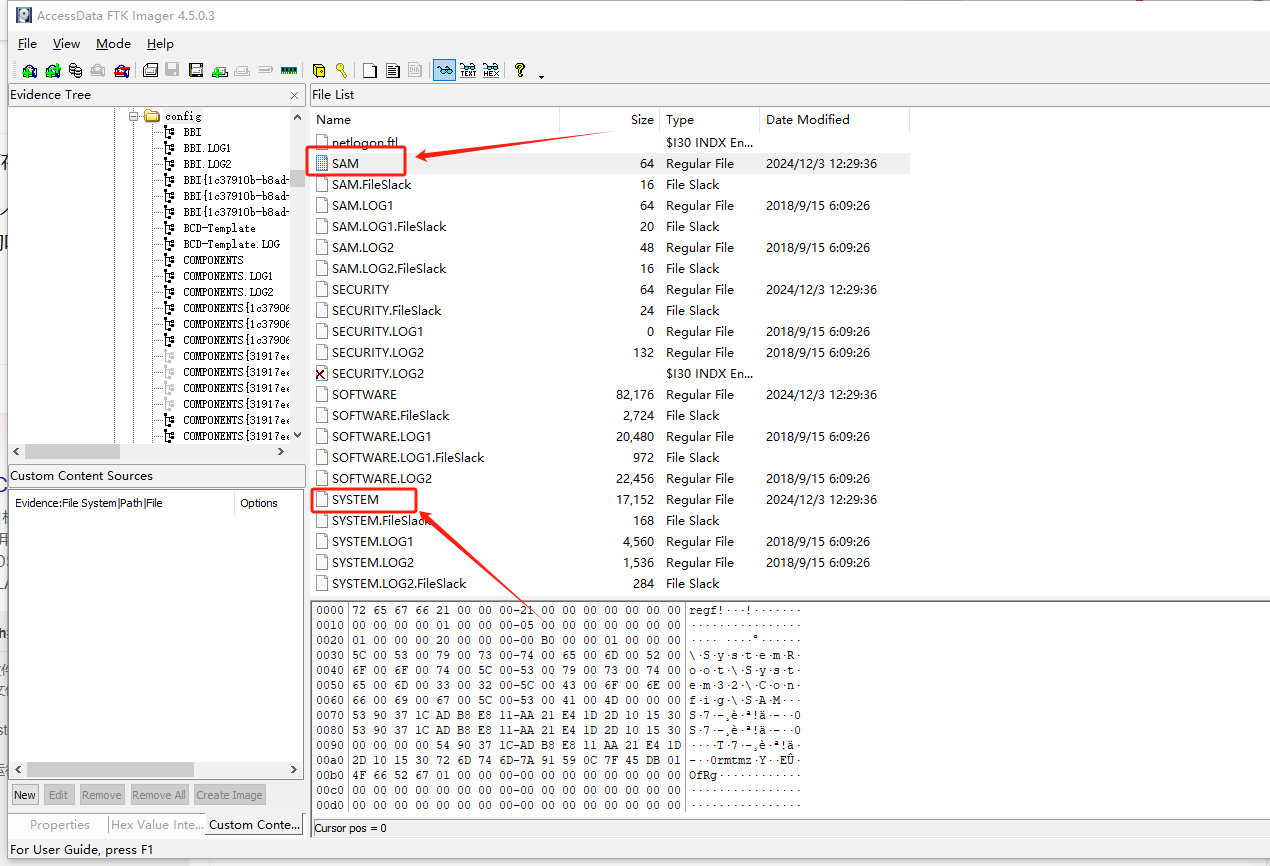The image size is (1270, 866).
Task: Sort file list by Size column
Action: pos(609,119)
